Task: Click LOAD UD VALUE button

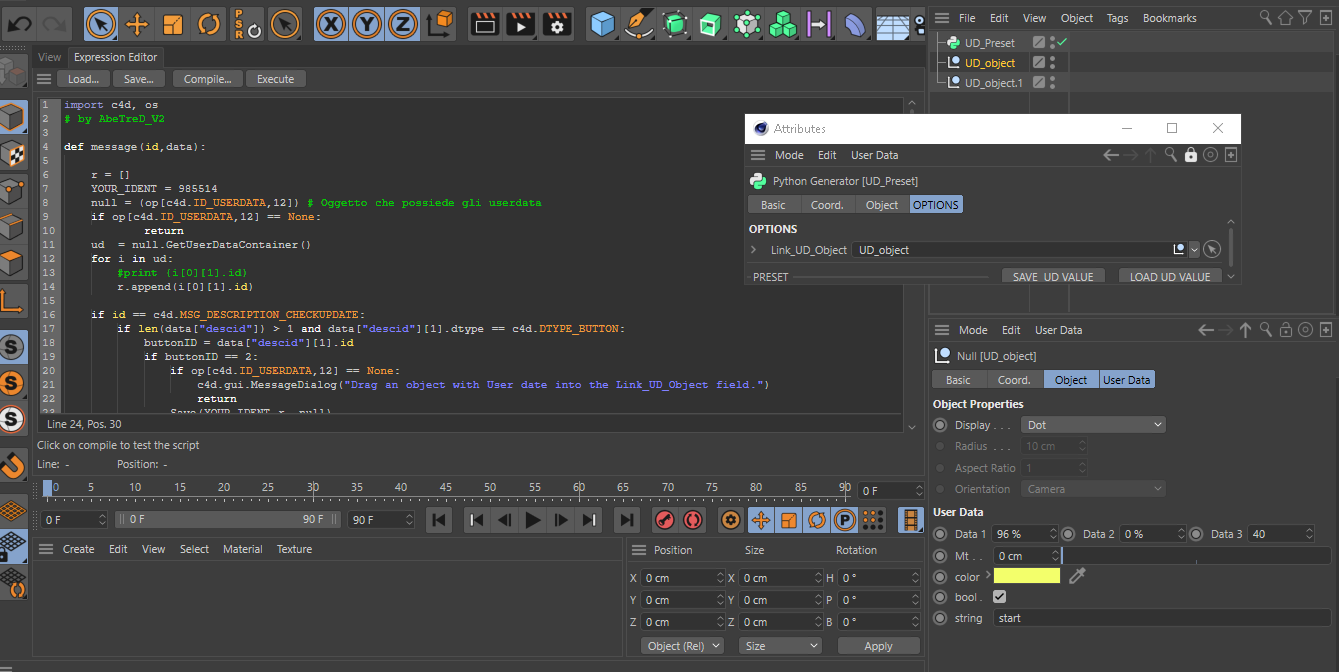Action: 1170,277
